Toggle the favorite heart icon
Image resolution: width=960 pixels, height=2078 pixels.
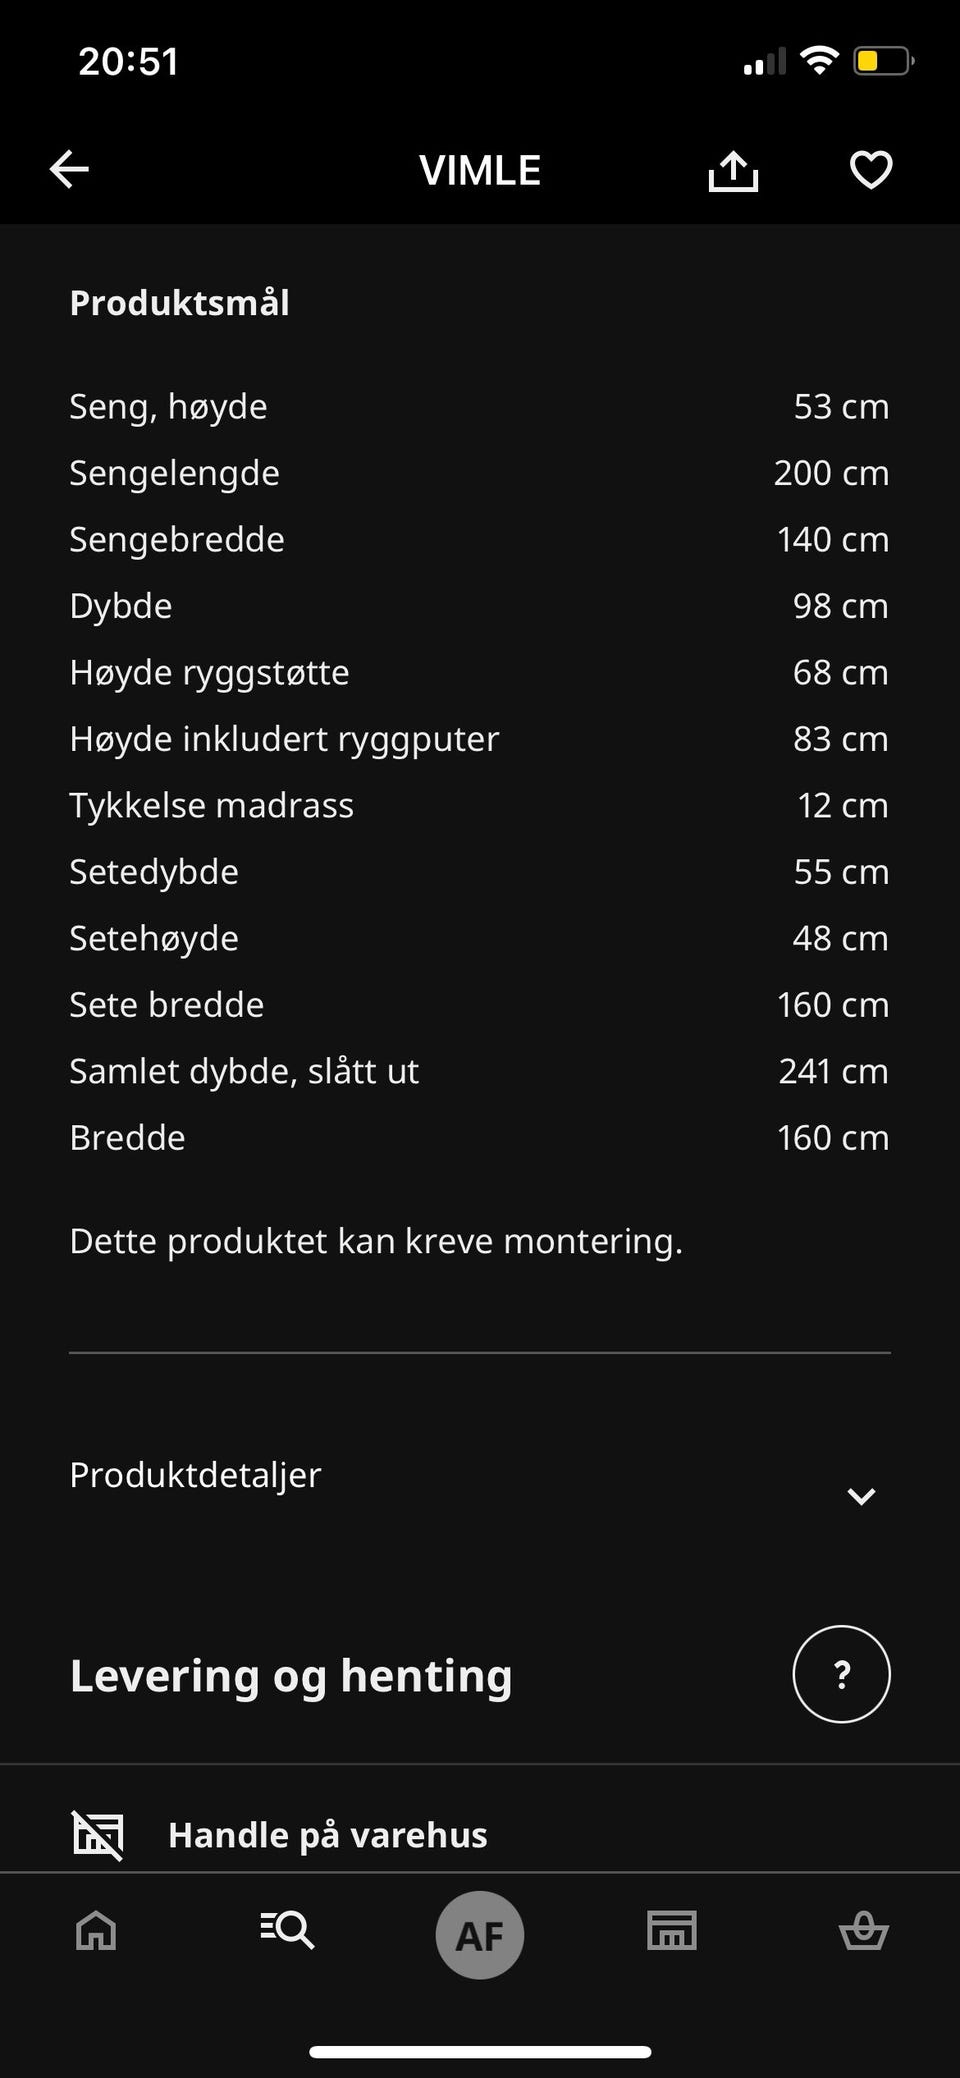pos(871,169)
